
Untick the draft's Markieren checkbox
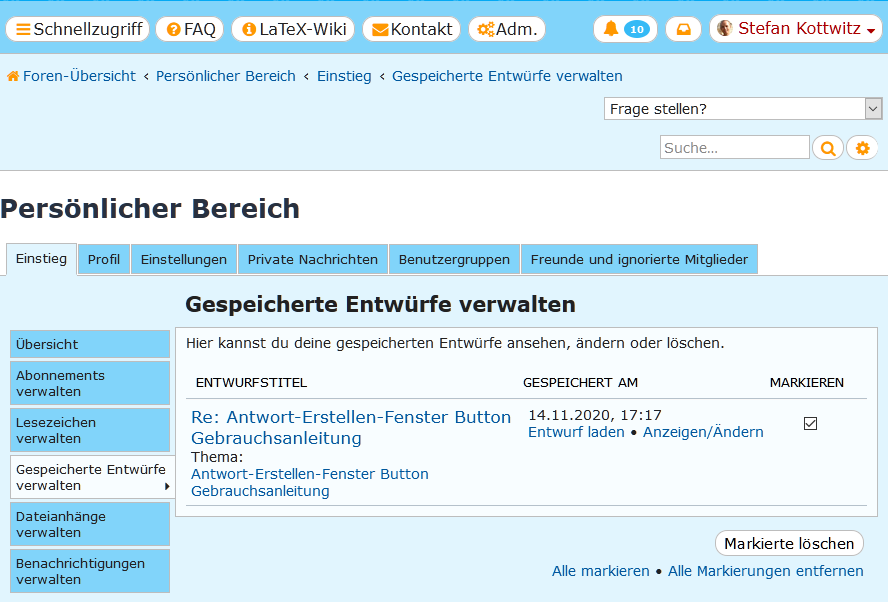point(810,424)
